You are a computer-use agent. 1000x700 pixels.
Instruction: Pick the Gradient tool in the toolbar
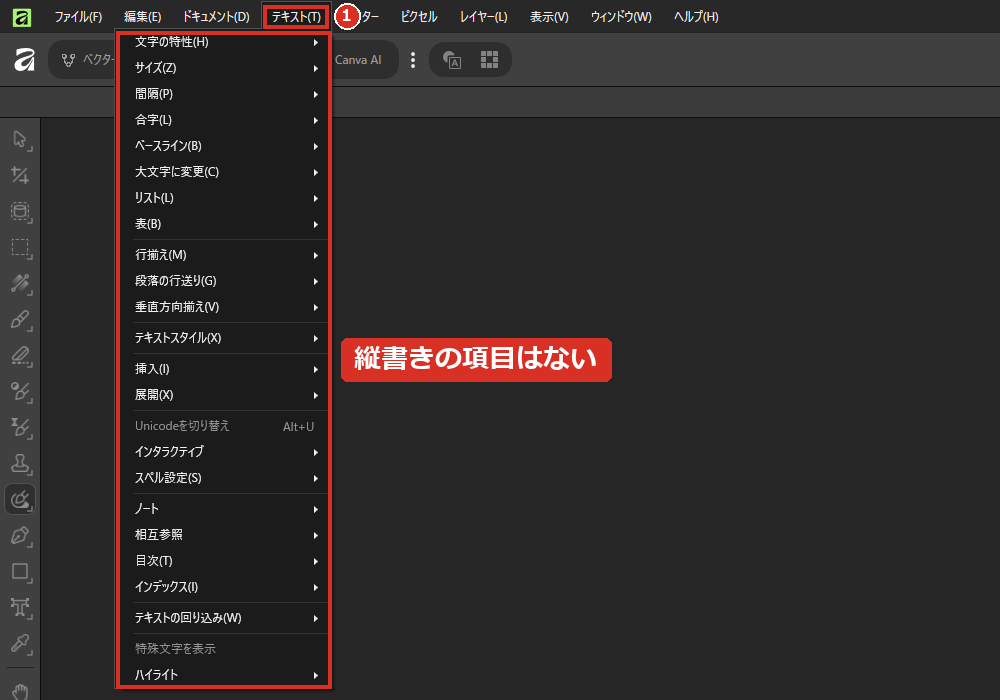tap(20, 283)
